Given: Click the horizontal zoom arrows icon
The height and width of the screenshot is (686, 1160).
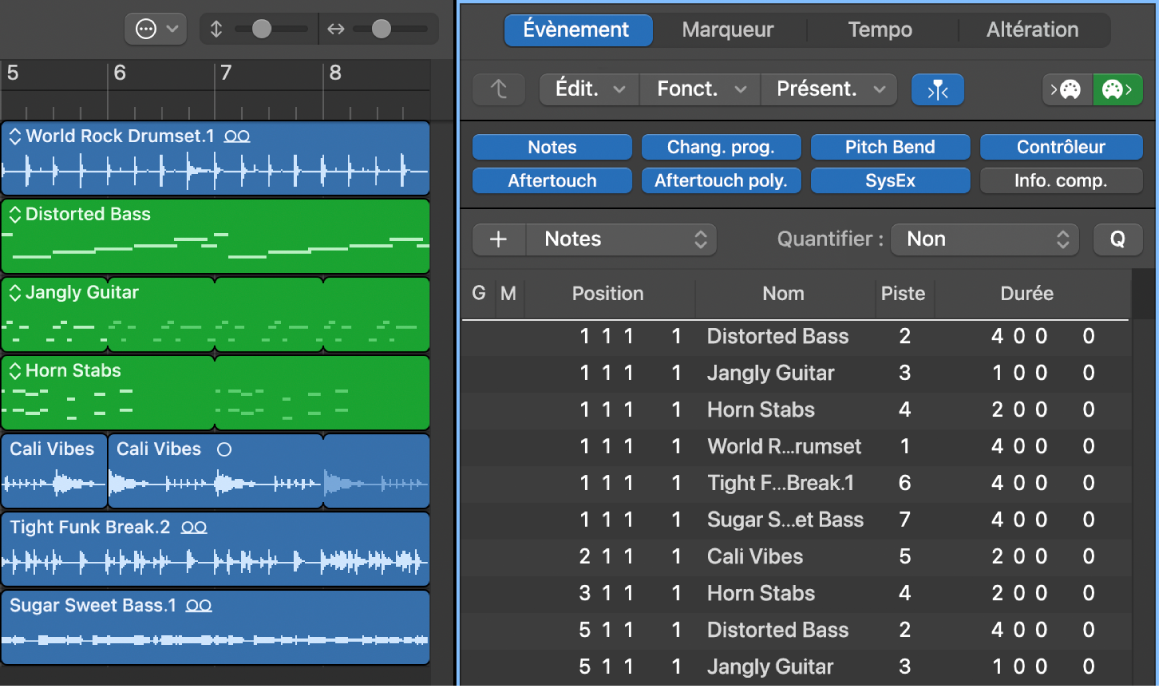Looking at the screenshot, I should (336, 29).
